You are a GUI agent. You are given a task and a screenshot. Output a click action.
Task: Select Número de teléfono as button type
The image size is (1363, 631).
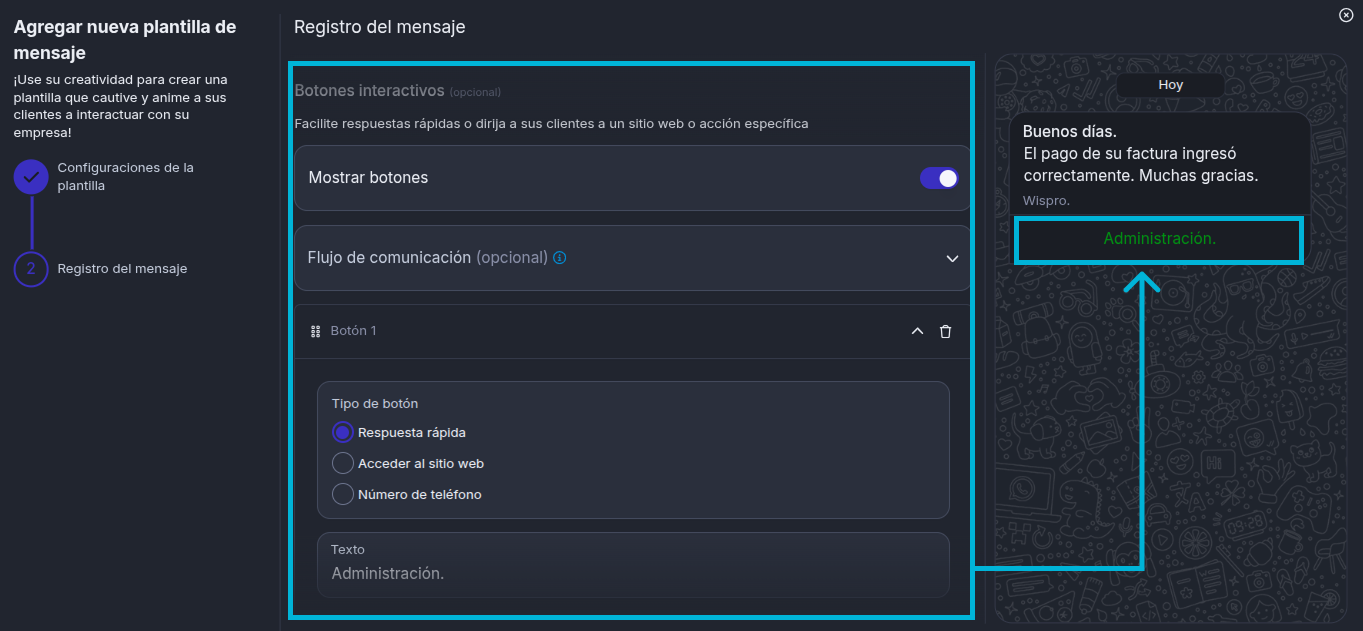341,494
